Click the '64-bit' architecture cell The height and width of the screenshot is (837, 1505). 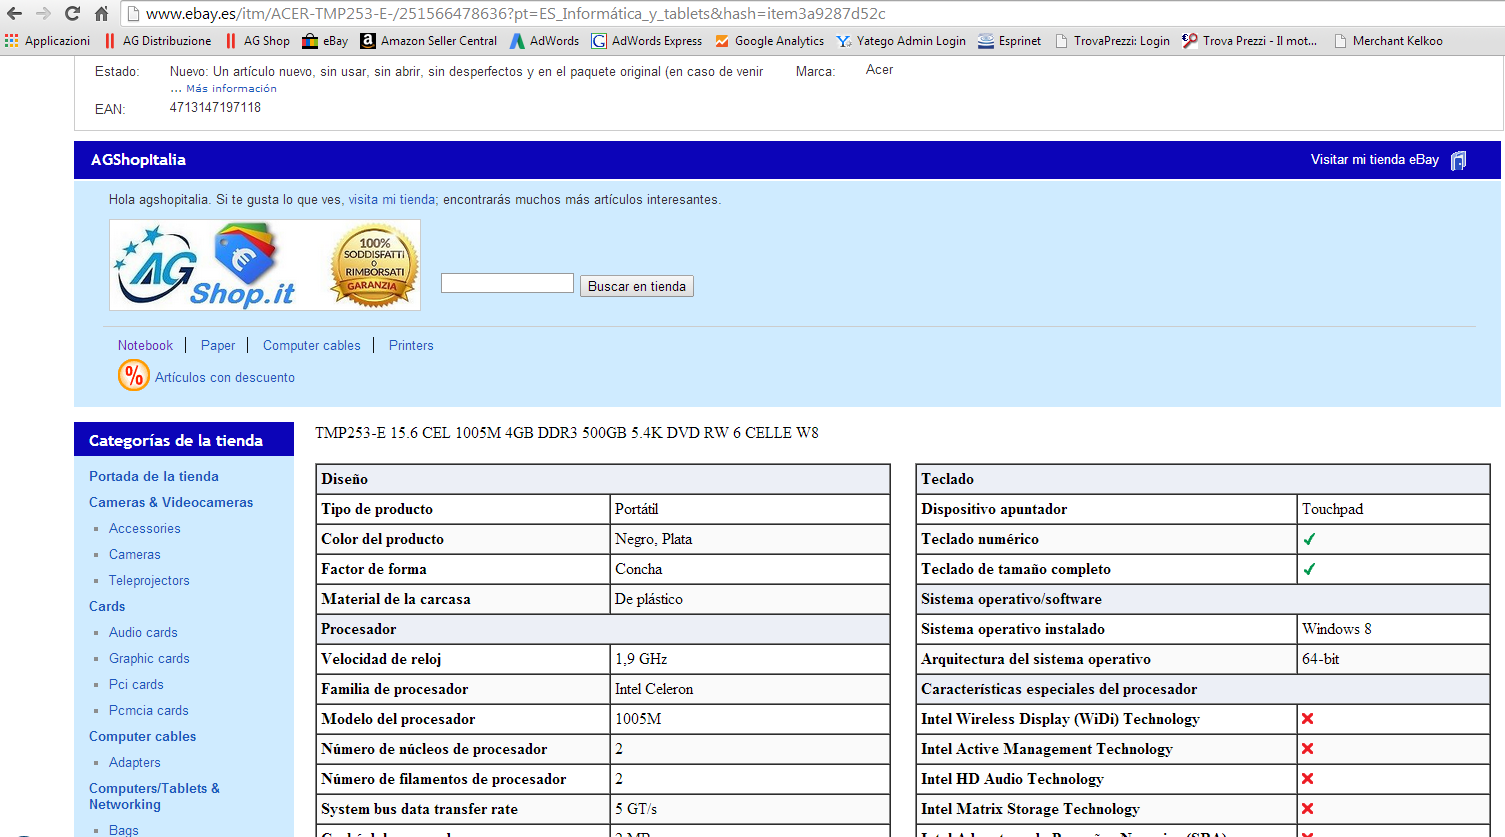[x=1393, y=659]
